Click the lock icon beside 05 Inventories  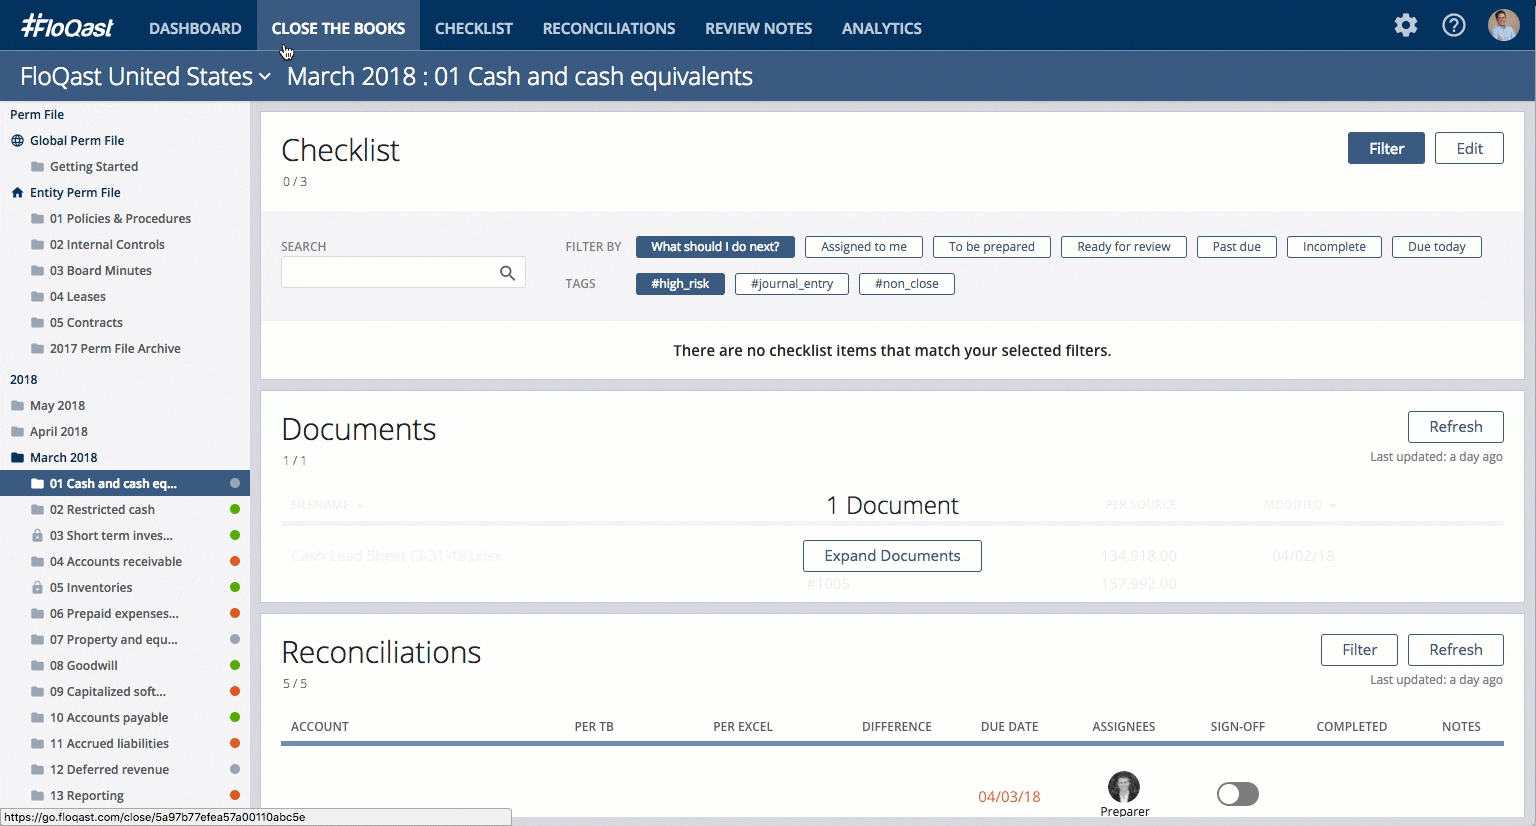[x=37, y=588]
